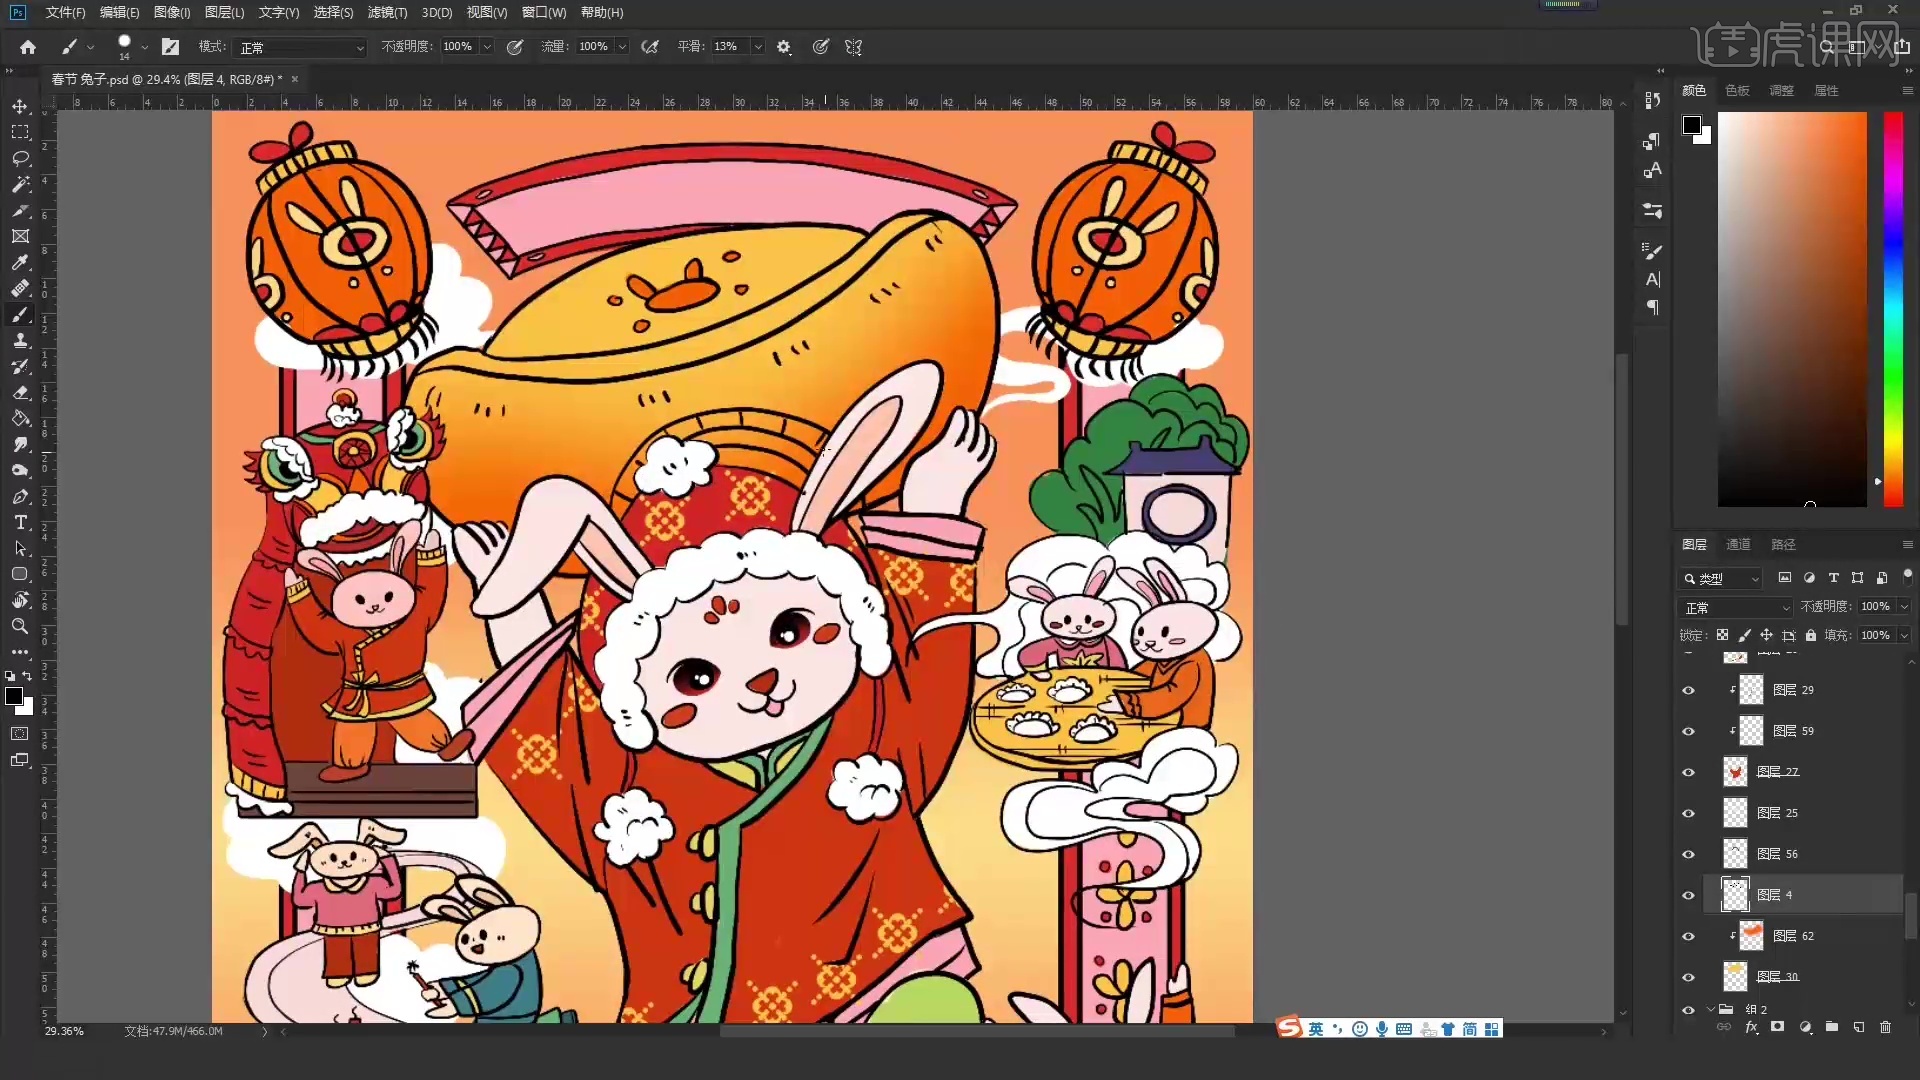
Task: Hide 图层 56 with its eye icon
Action: point(1688,854)
